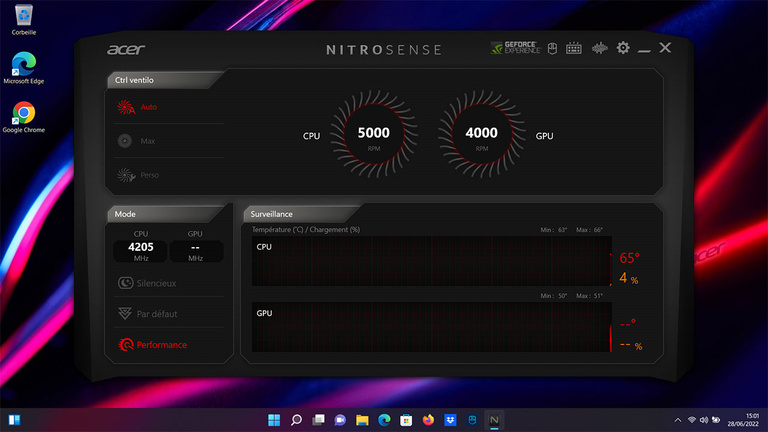This screenshot has width=768, height=432.
Task: Click the GPU fan 4000 RPM dial
Action: click(x=481, y=134)
